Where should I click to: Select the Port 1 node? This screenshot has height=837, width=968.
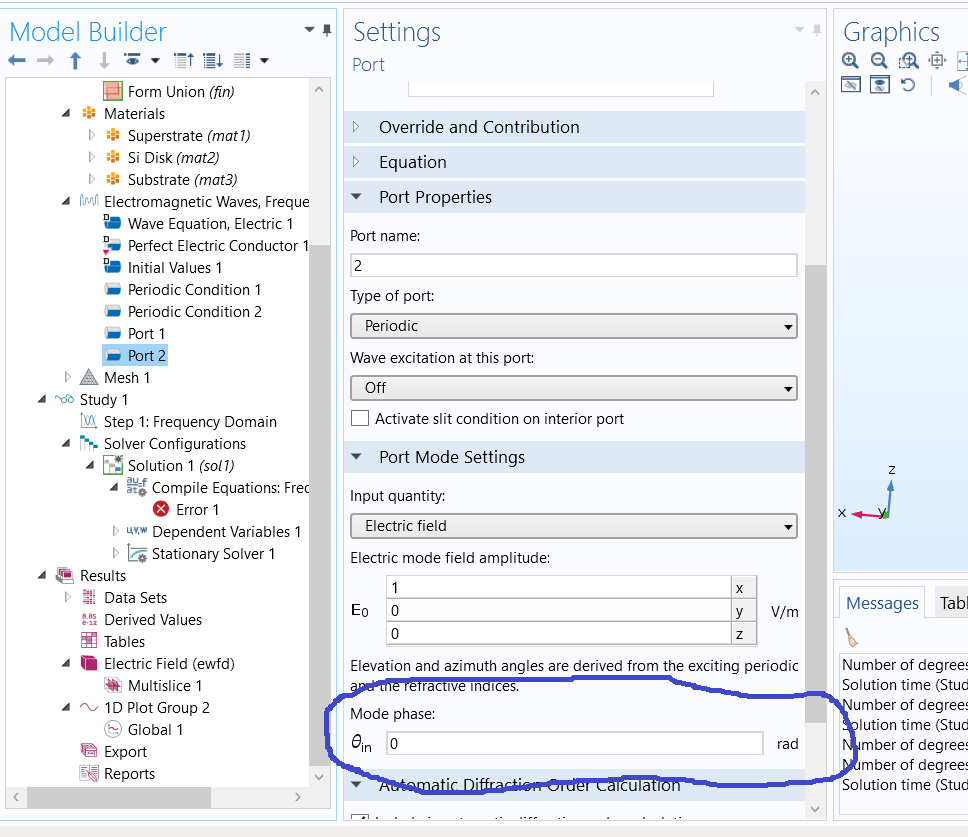click(146, 333)
